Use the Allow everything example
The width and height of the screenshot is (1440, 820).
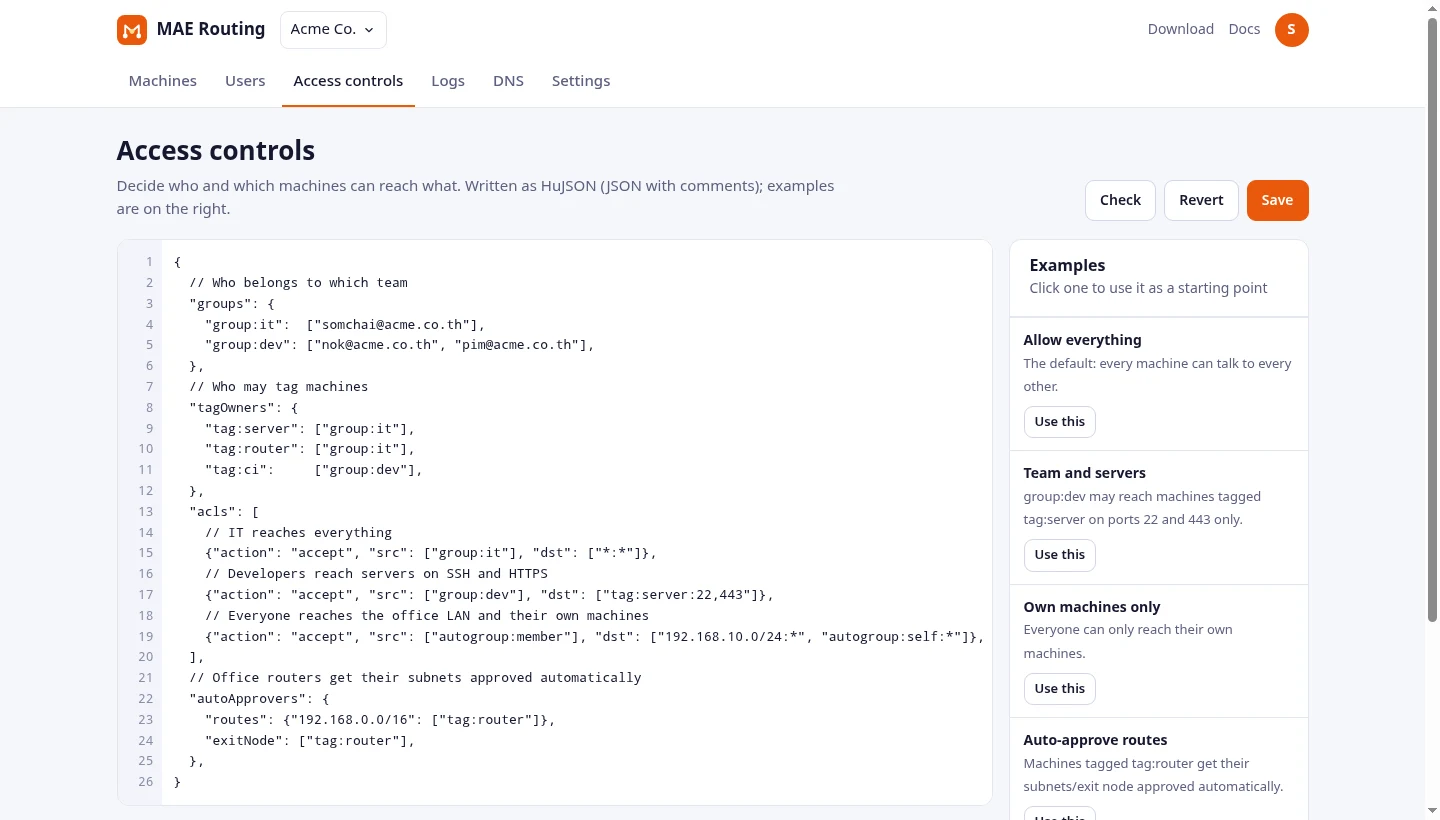[1059, 422]
